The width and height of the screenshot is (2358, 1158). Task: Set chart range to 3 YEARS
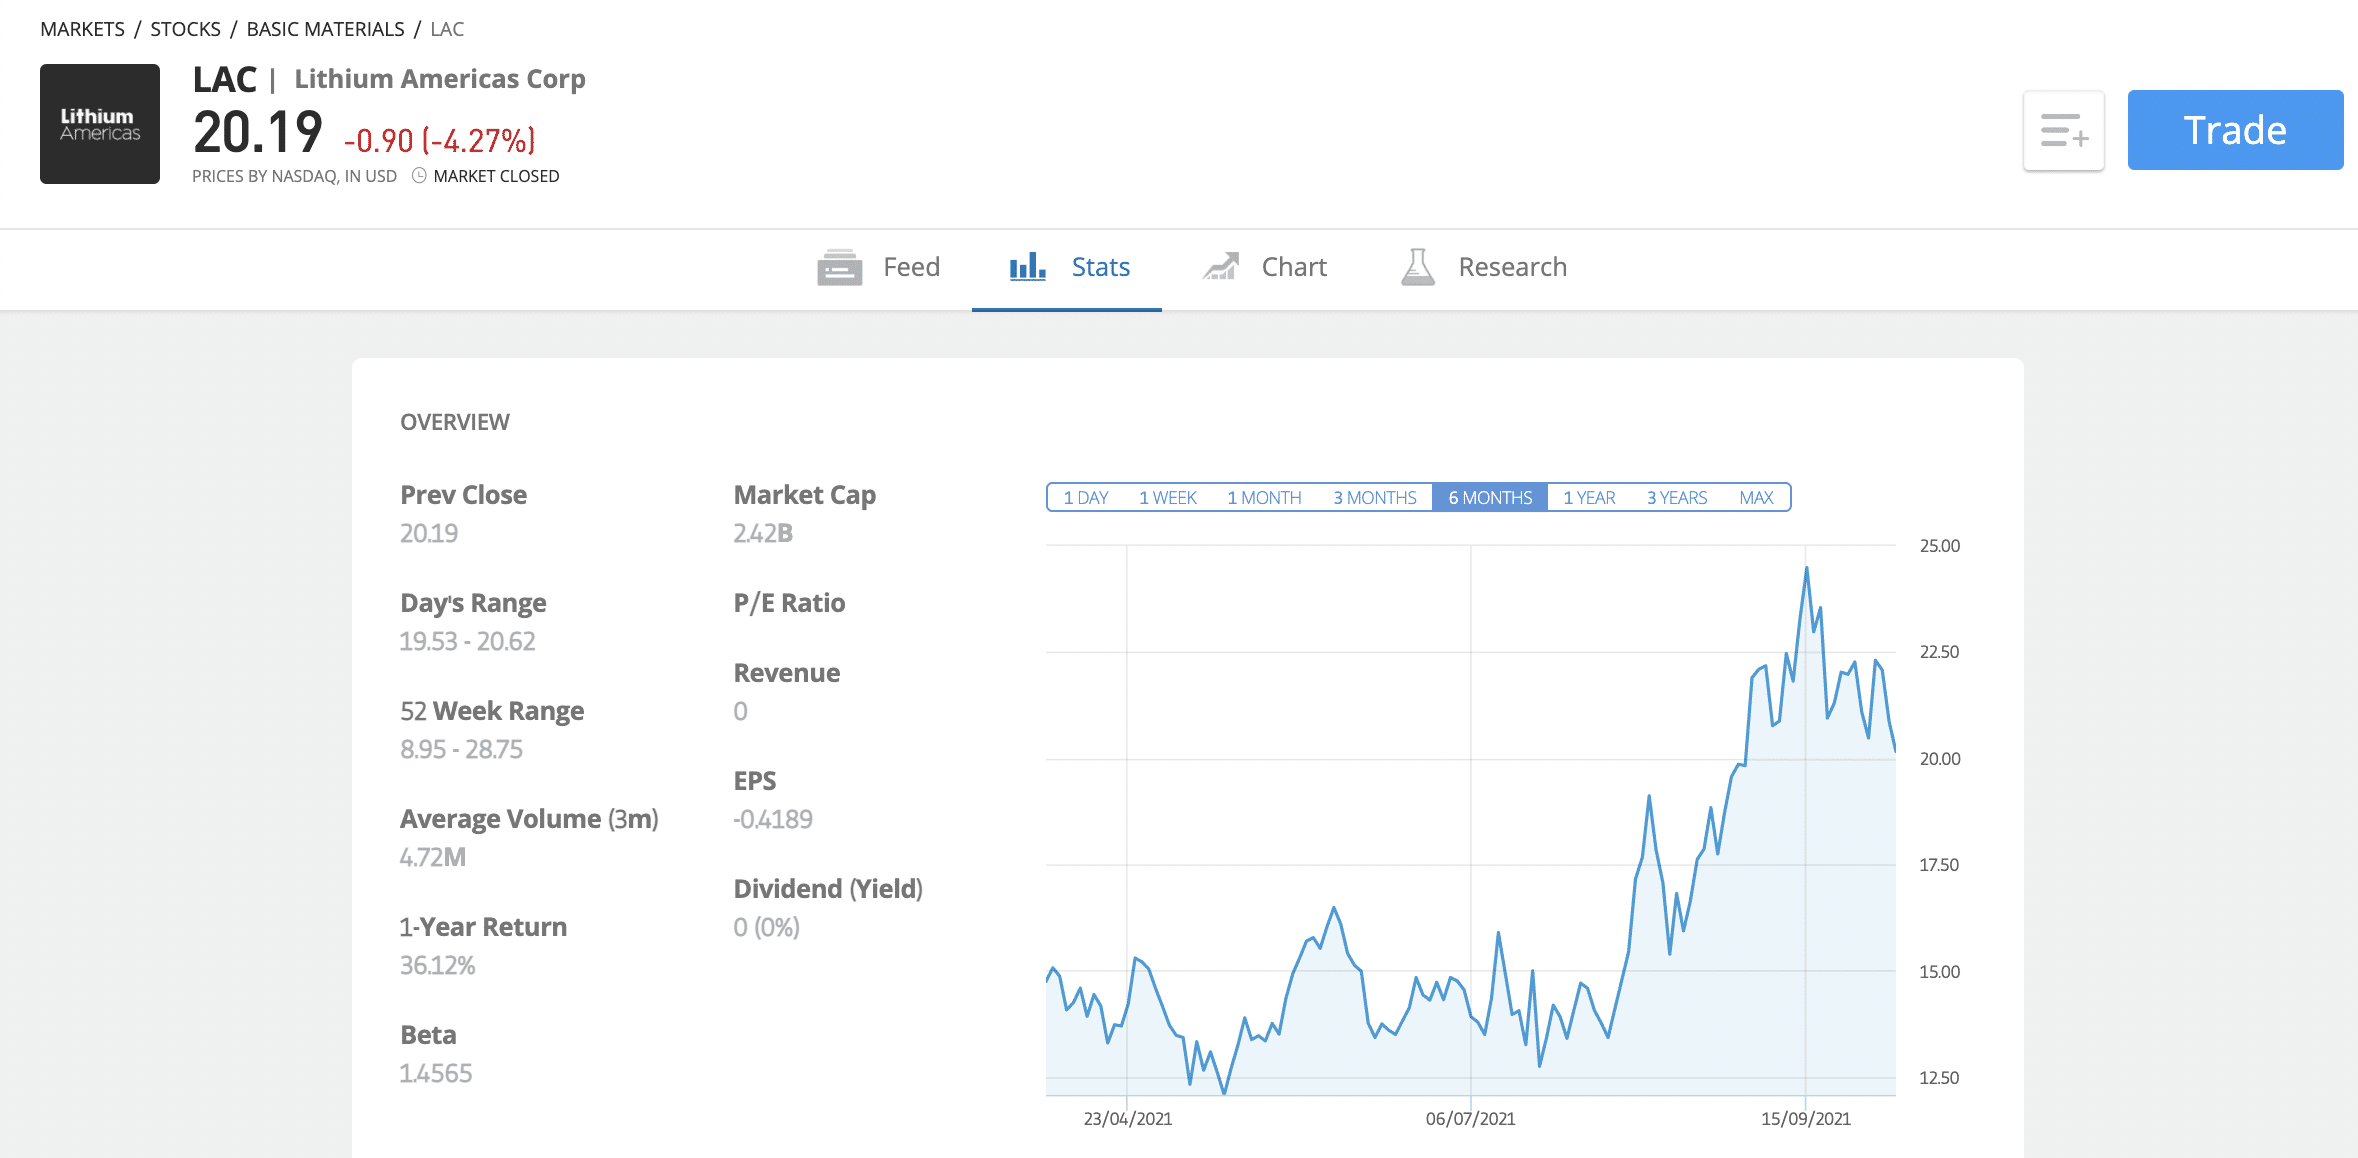(x=1677, y=498)
